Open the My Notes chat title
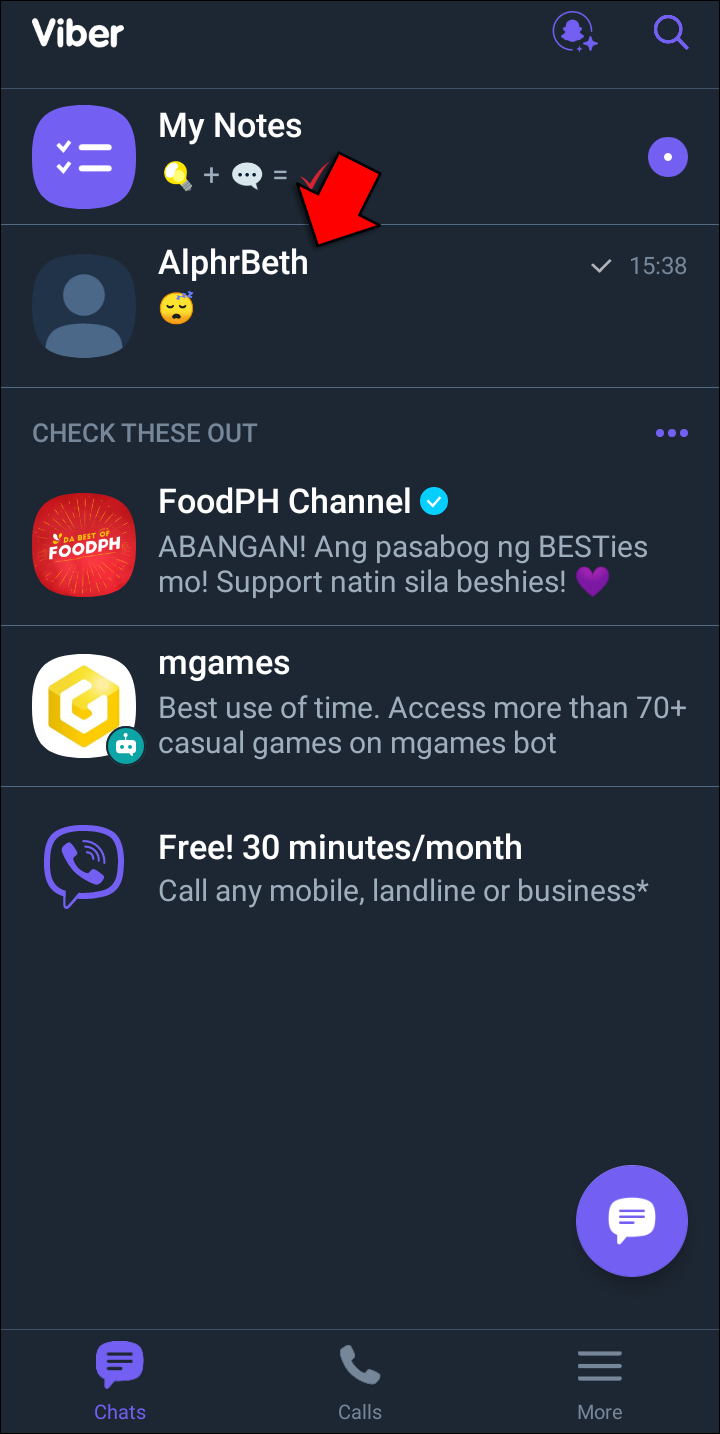The image size is (720, 1434). pos(230,126)
